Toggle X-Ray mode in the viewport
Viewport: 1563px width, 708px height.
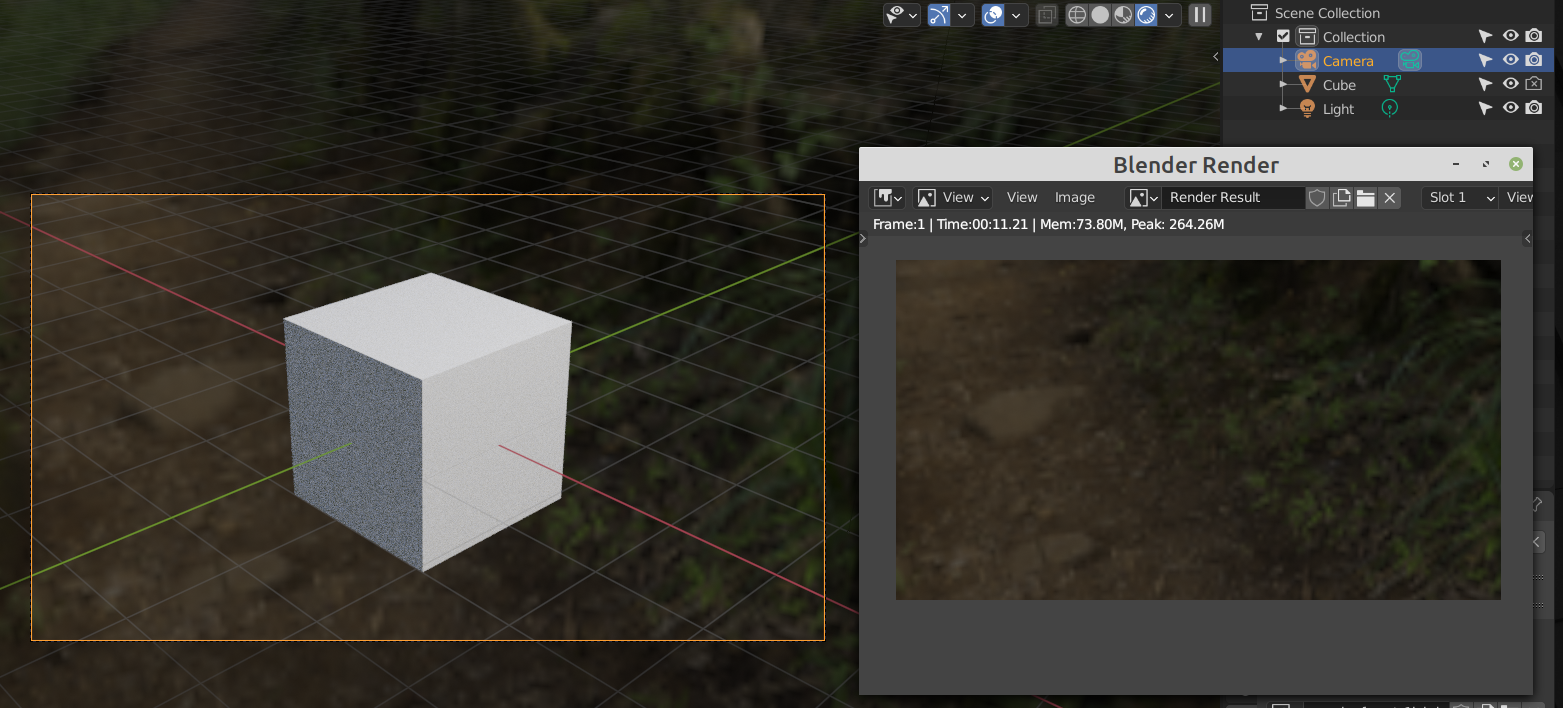pyautogui.click(x=1046, y=14)
